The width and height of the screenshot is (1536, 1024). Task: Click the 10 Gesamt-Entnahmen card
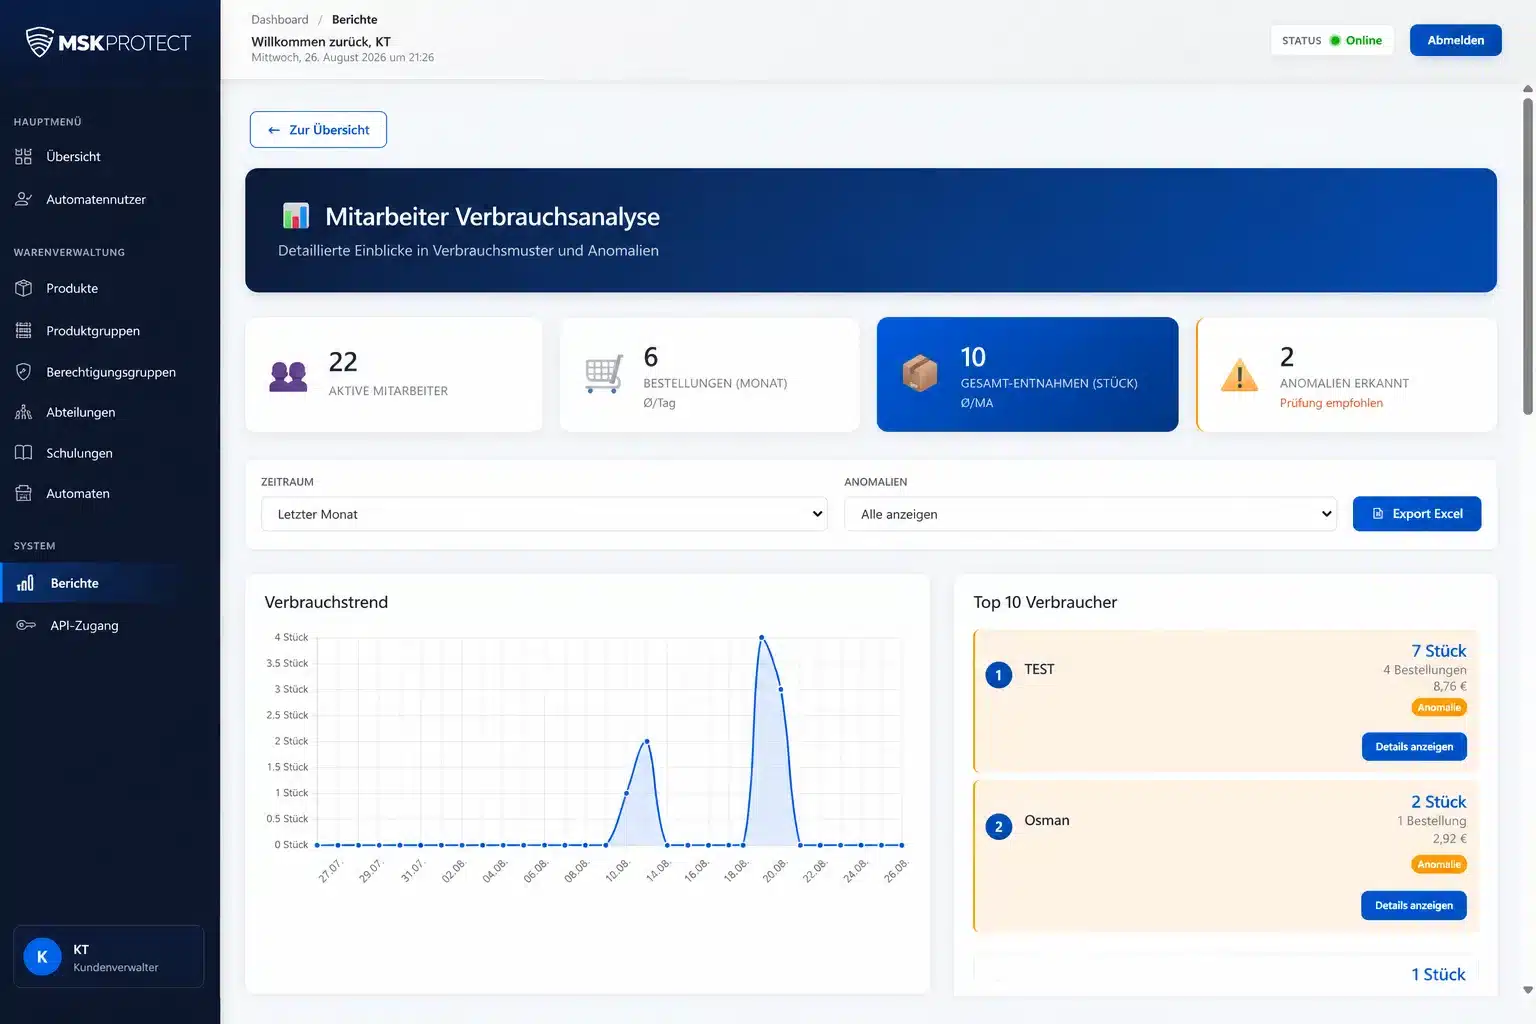tap(1027, 375)
